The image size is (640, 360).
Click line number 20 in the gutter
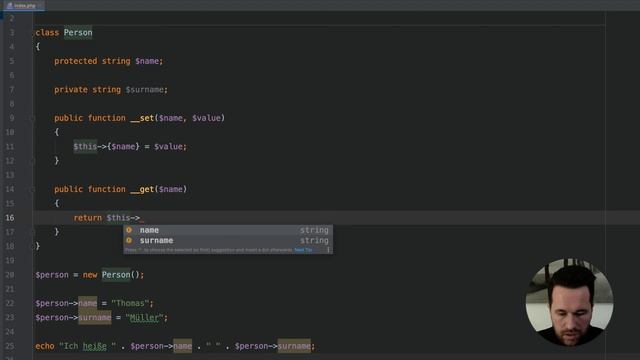pos(10,275)
